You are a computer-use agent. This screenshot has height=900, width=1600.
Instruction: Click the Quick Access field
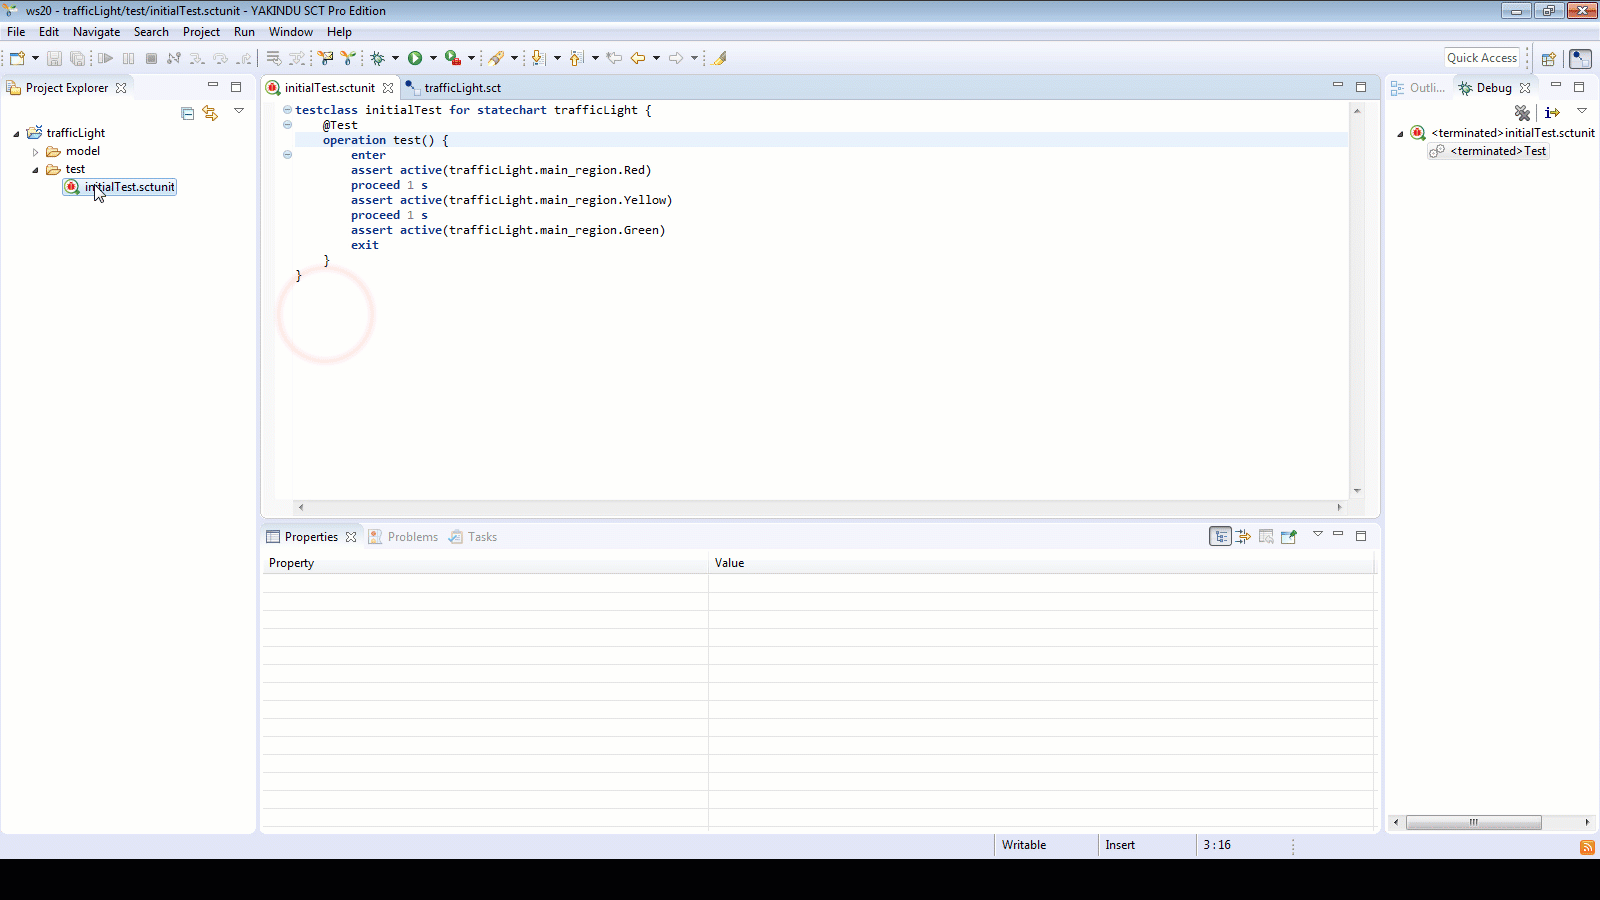point(1482,58)
